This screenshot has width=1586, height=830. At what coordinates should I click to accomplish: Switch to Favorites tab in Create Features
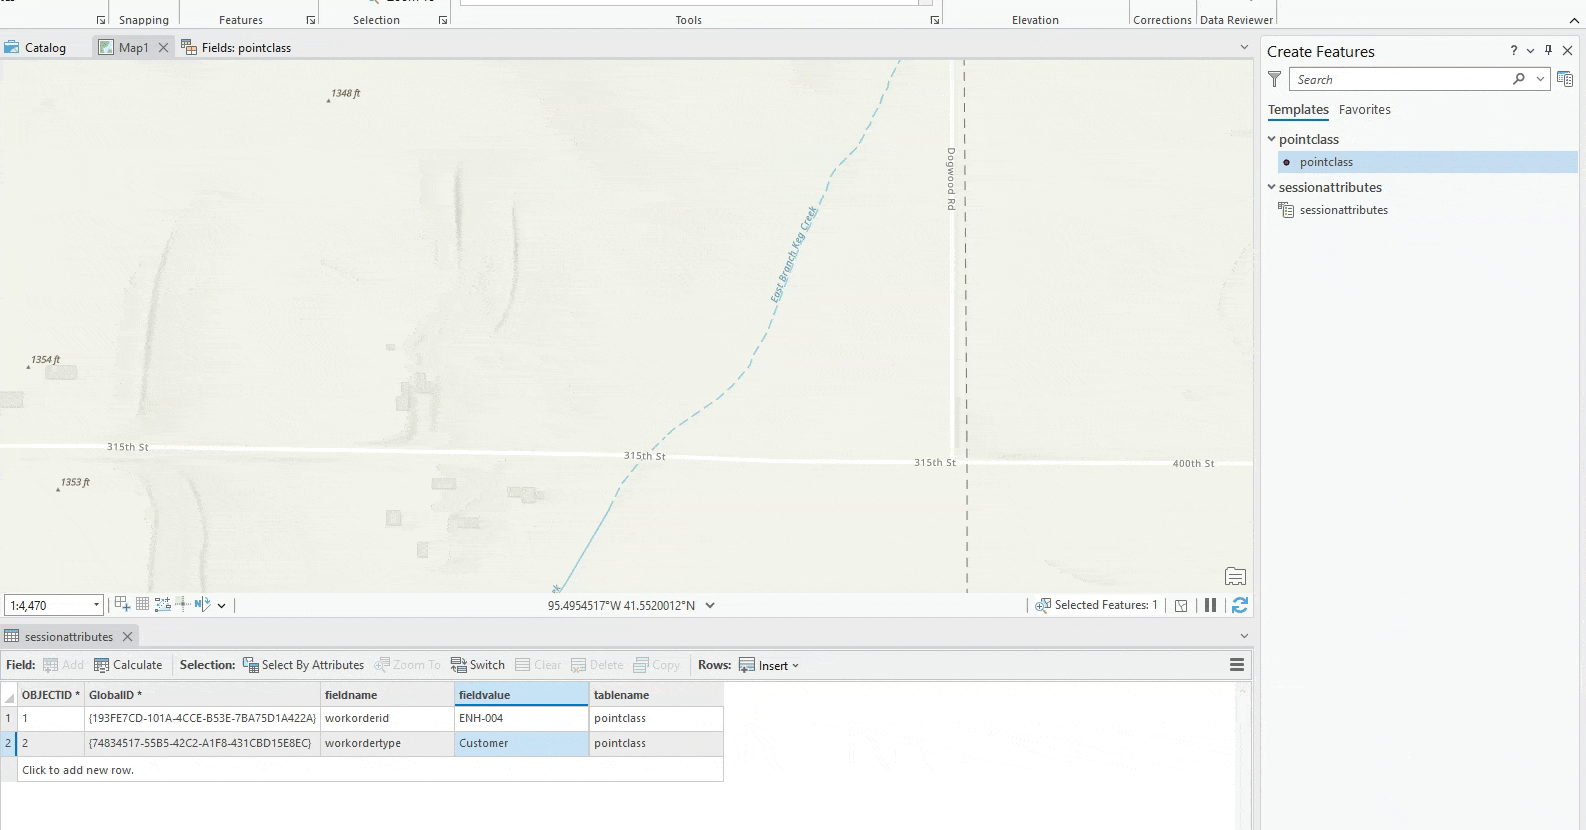pyautogui.click(x=1365, y=110)
